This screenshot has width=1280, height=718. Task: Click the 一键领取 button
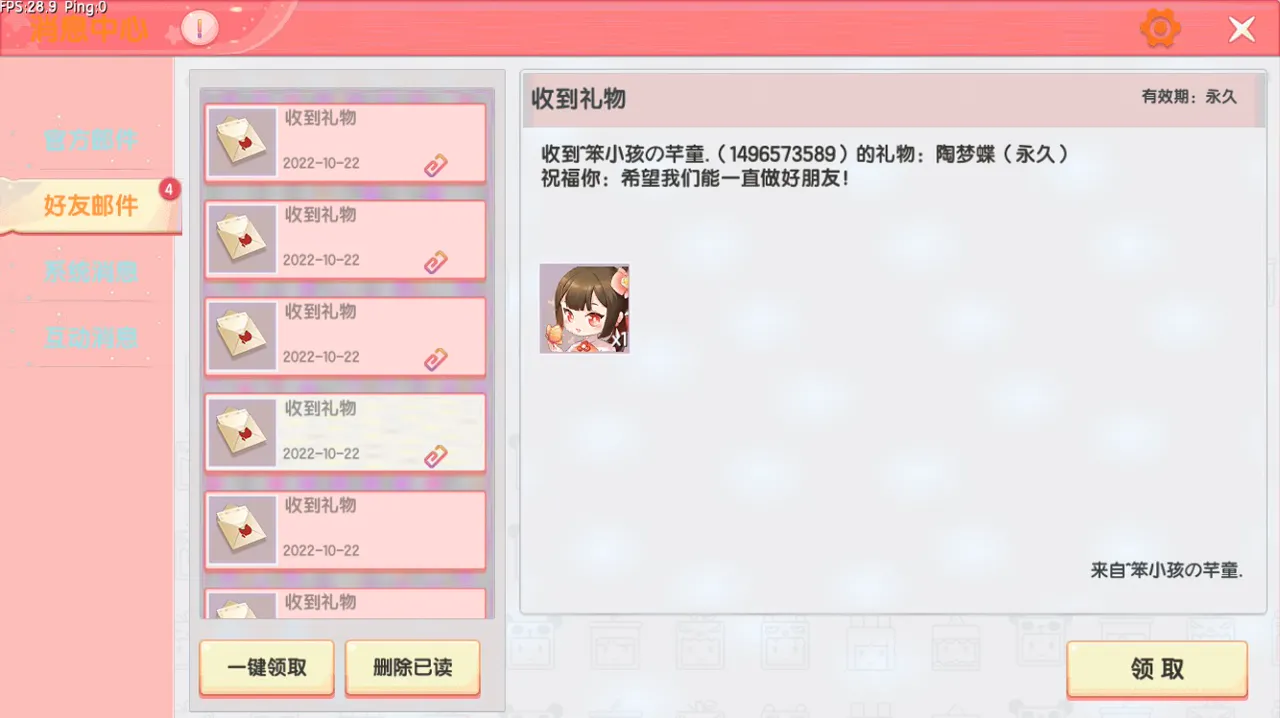click(267, 667)
